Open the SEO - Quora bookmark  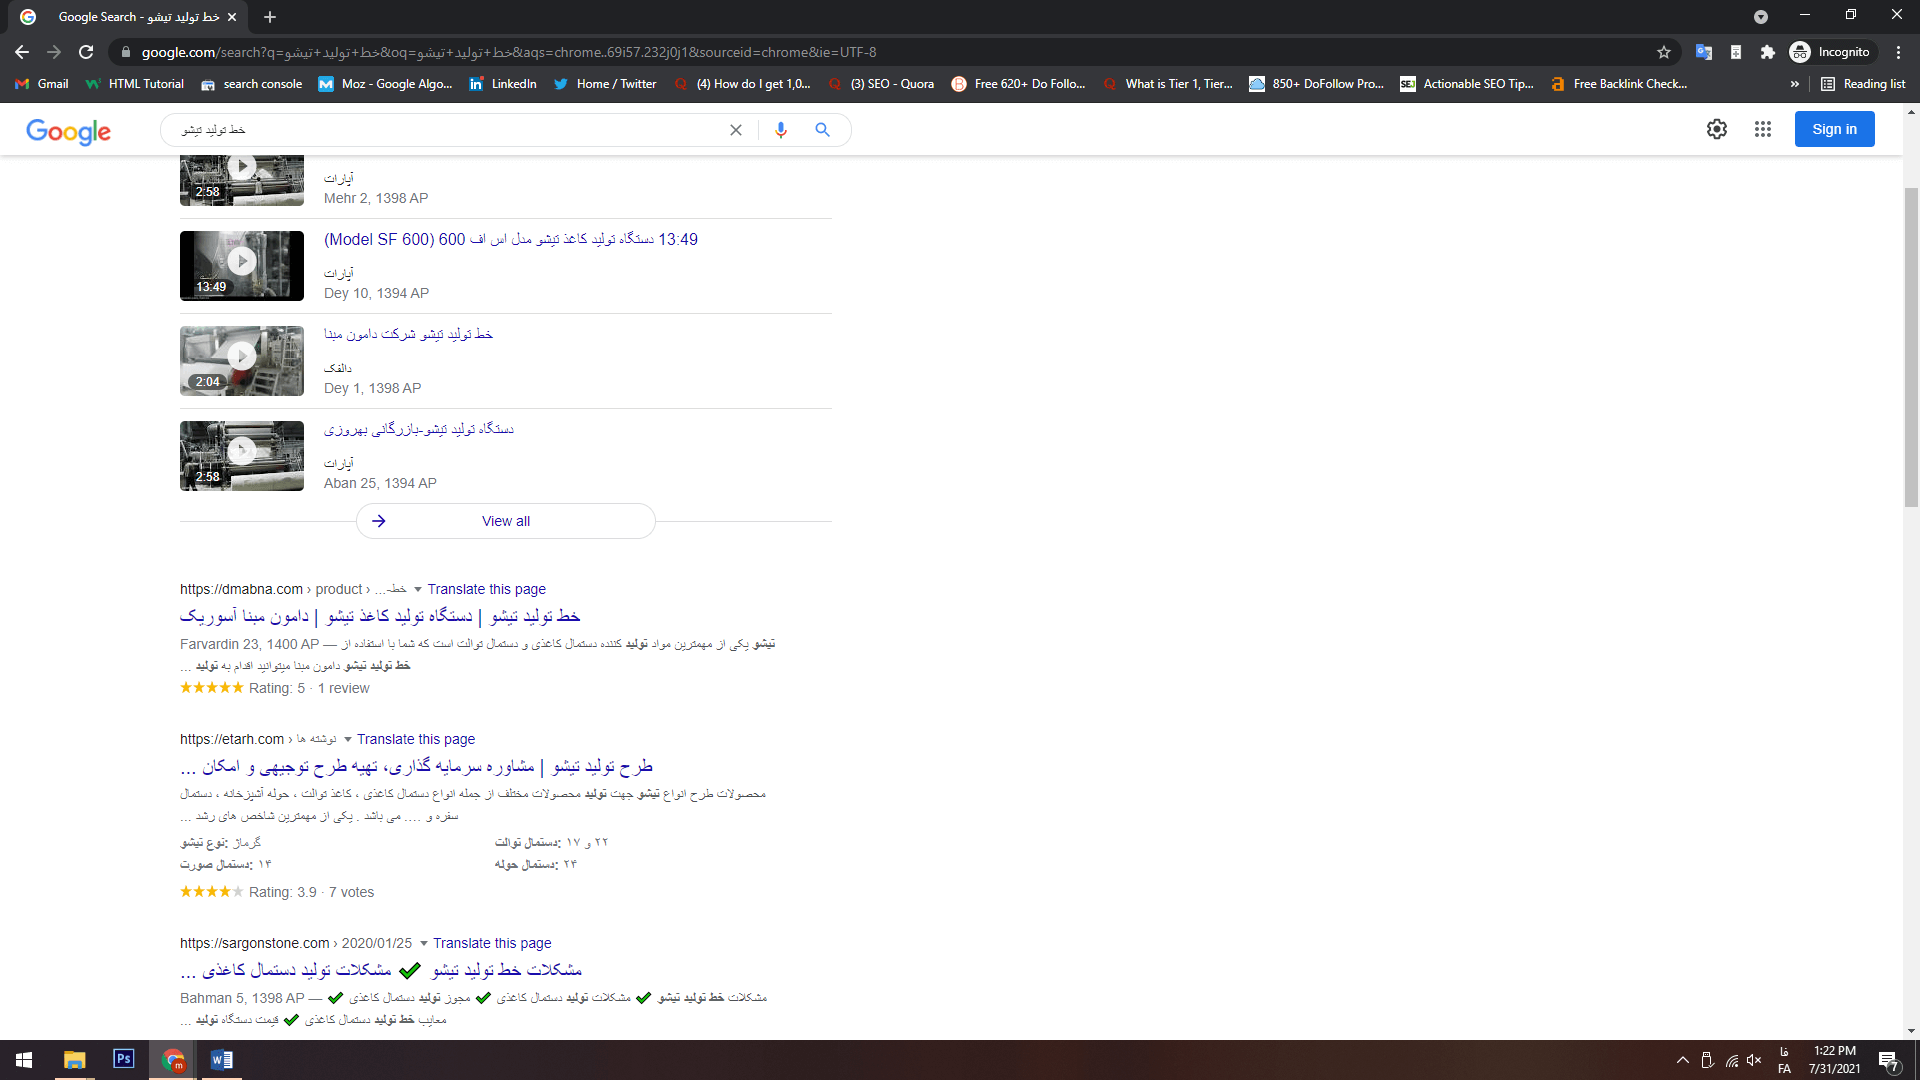881,84
